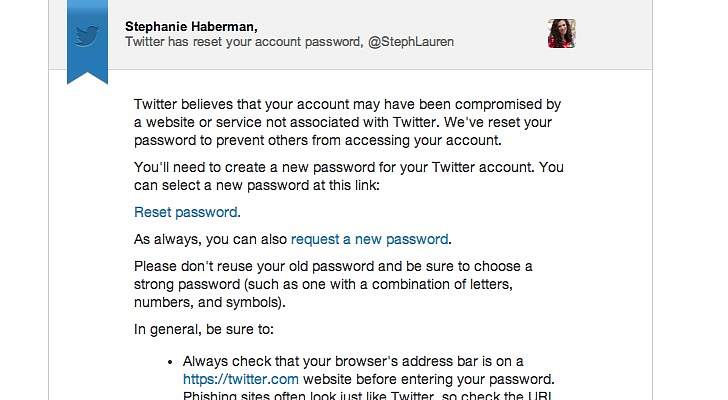
Task: Open Stephanie Haberman's profile photo thumbnail
Action: 561,34
